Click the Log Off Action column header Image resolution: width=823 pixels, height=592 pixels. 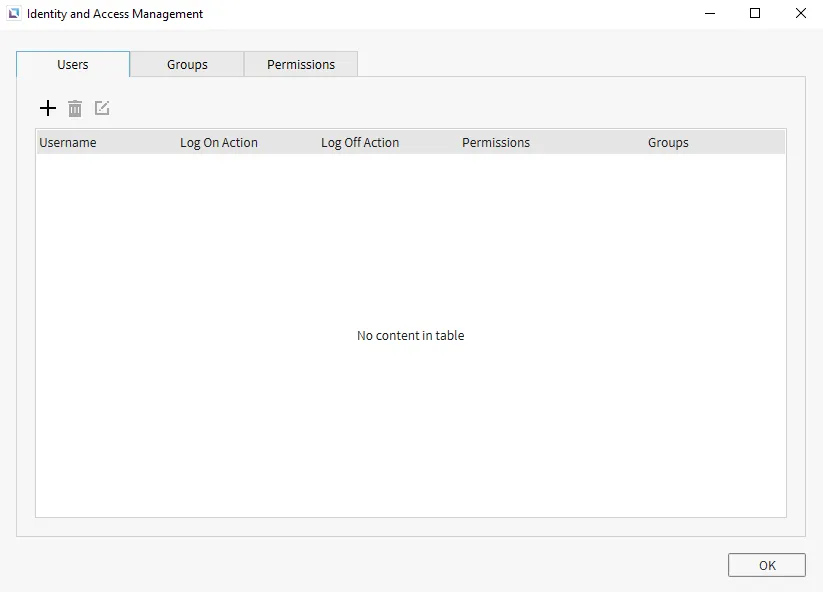360,142
